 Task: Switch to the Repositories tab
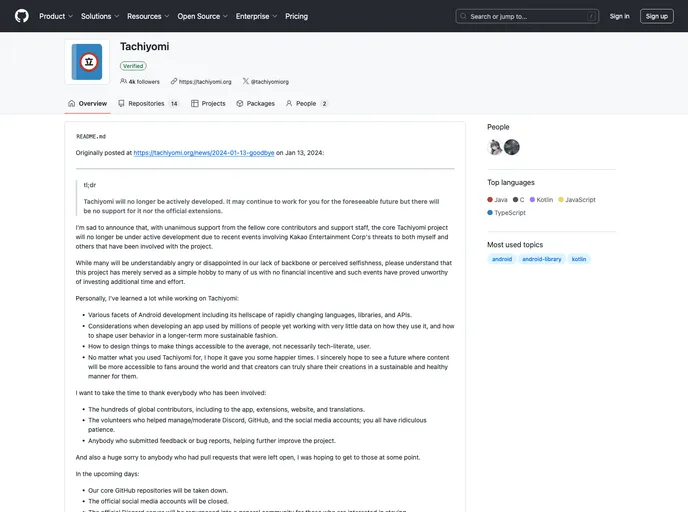click(148, 104)
